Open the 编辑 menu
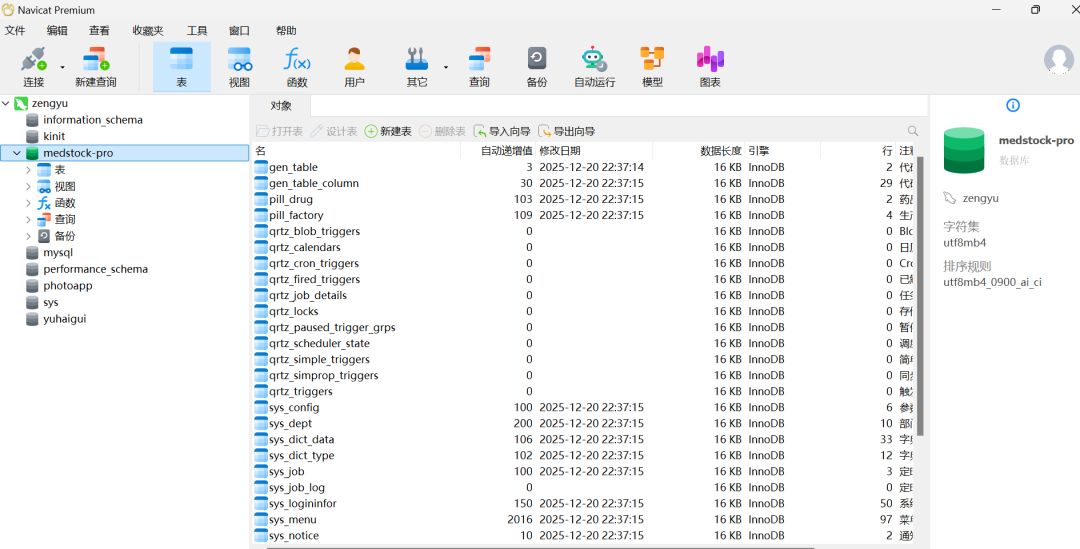The image size is (1080, 549). tap(57, 30)
